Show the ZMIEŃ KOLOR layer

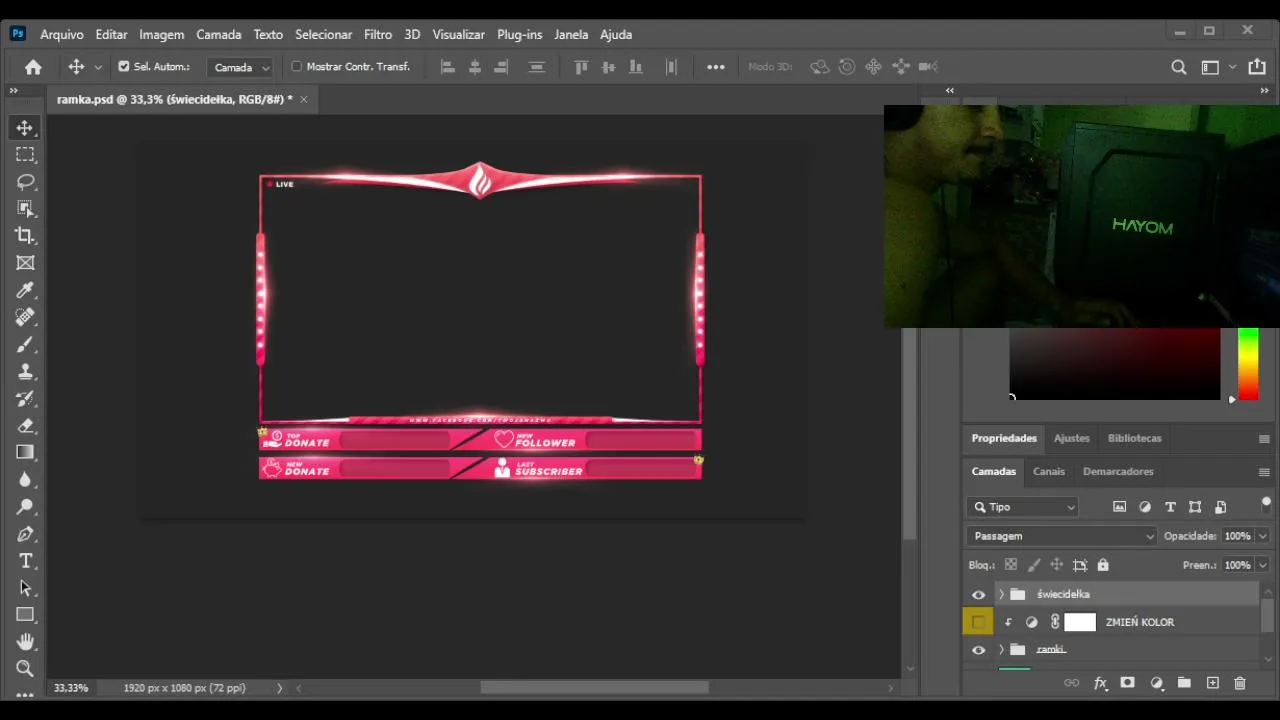(978, 622)
